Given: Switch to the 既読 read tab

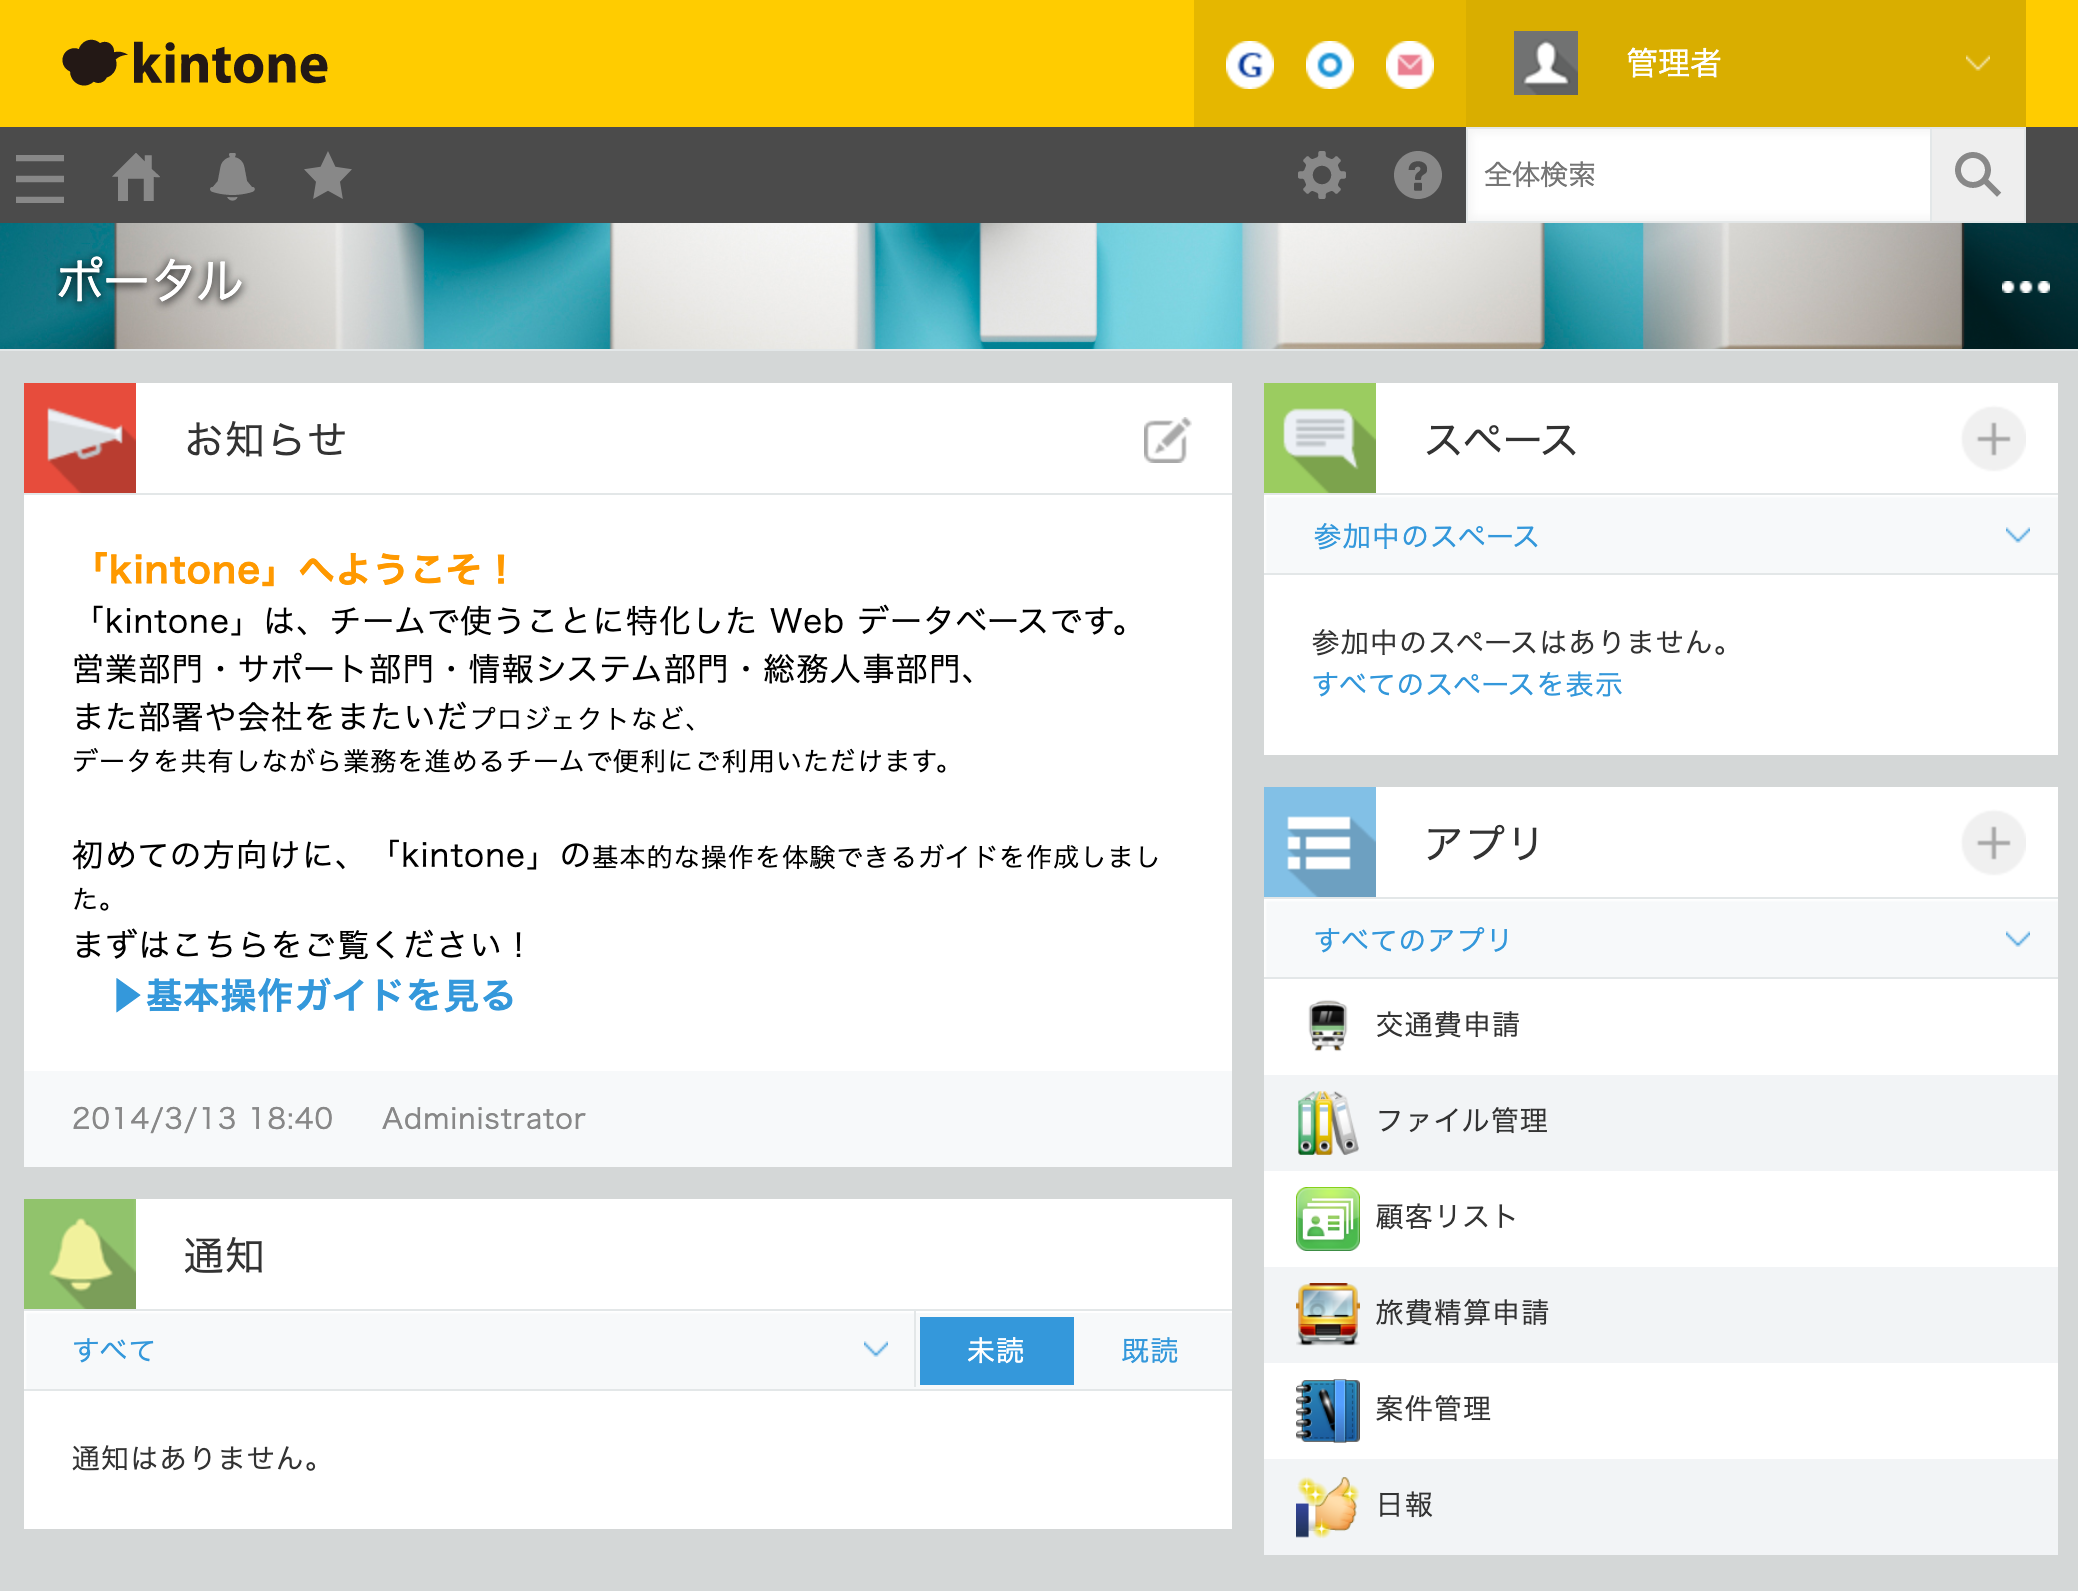Looking at the screenshot, I should 1150,1351.
